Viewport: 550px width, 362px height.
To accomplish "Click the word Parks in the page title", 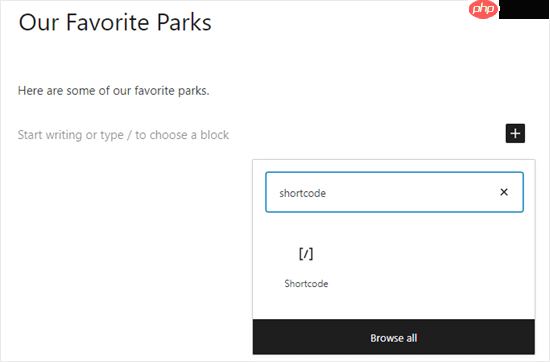I will click(x=184, y=22).
